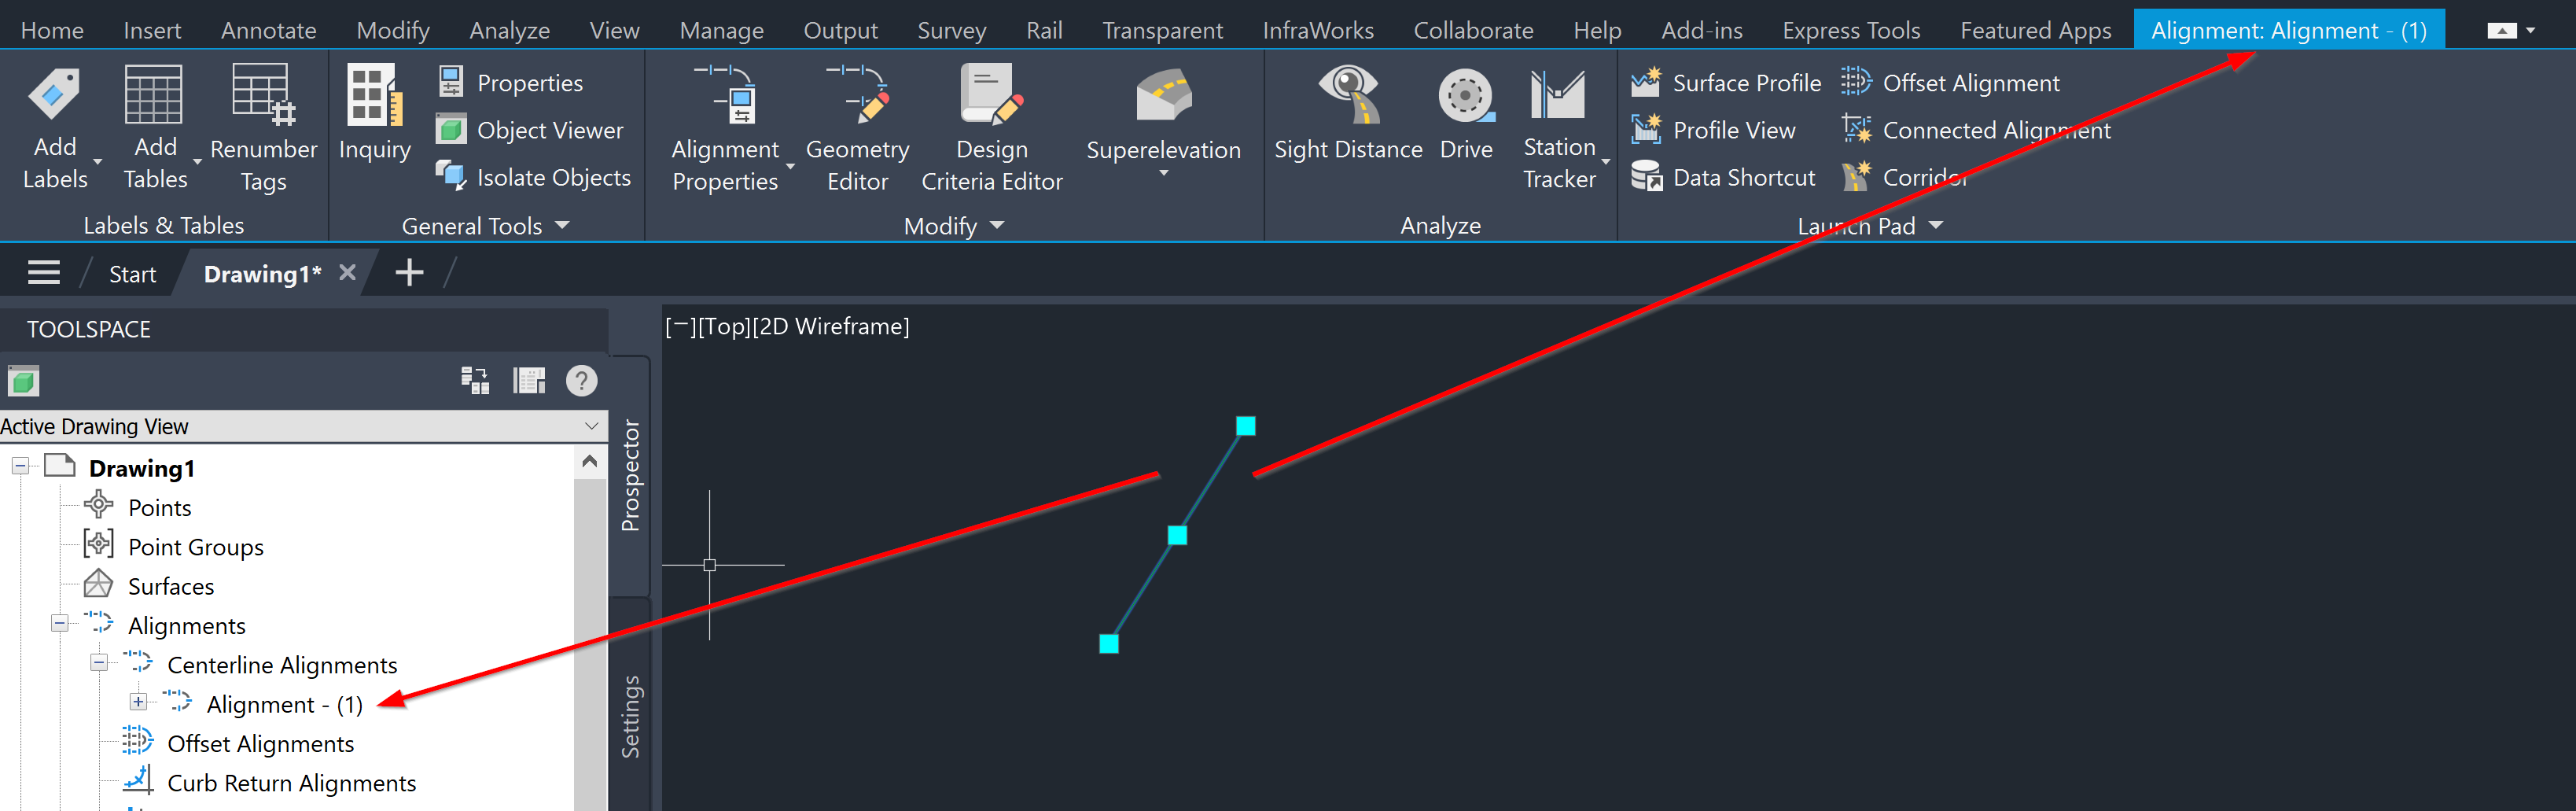
Task: Expand the General Tools panel
Action: (x=561, y=226)
